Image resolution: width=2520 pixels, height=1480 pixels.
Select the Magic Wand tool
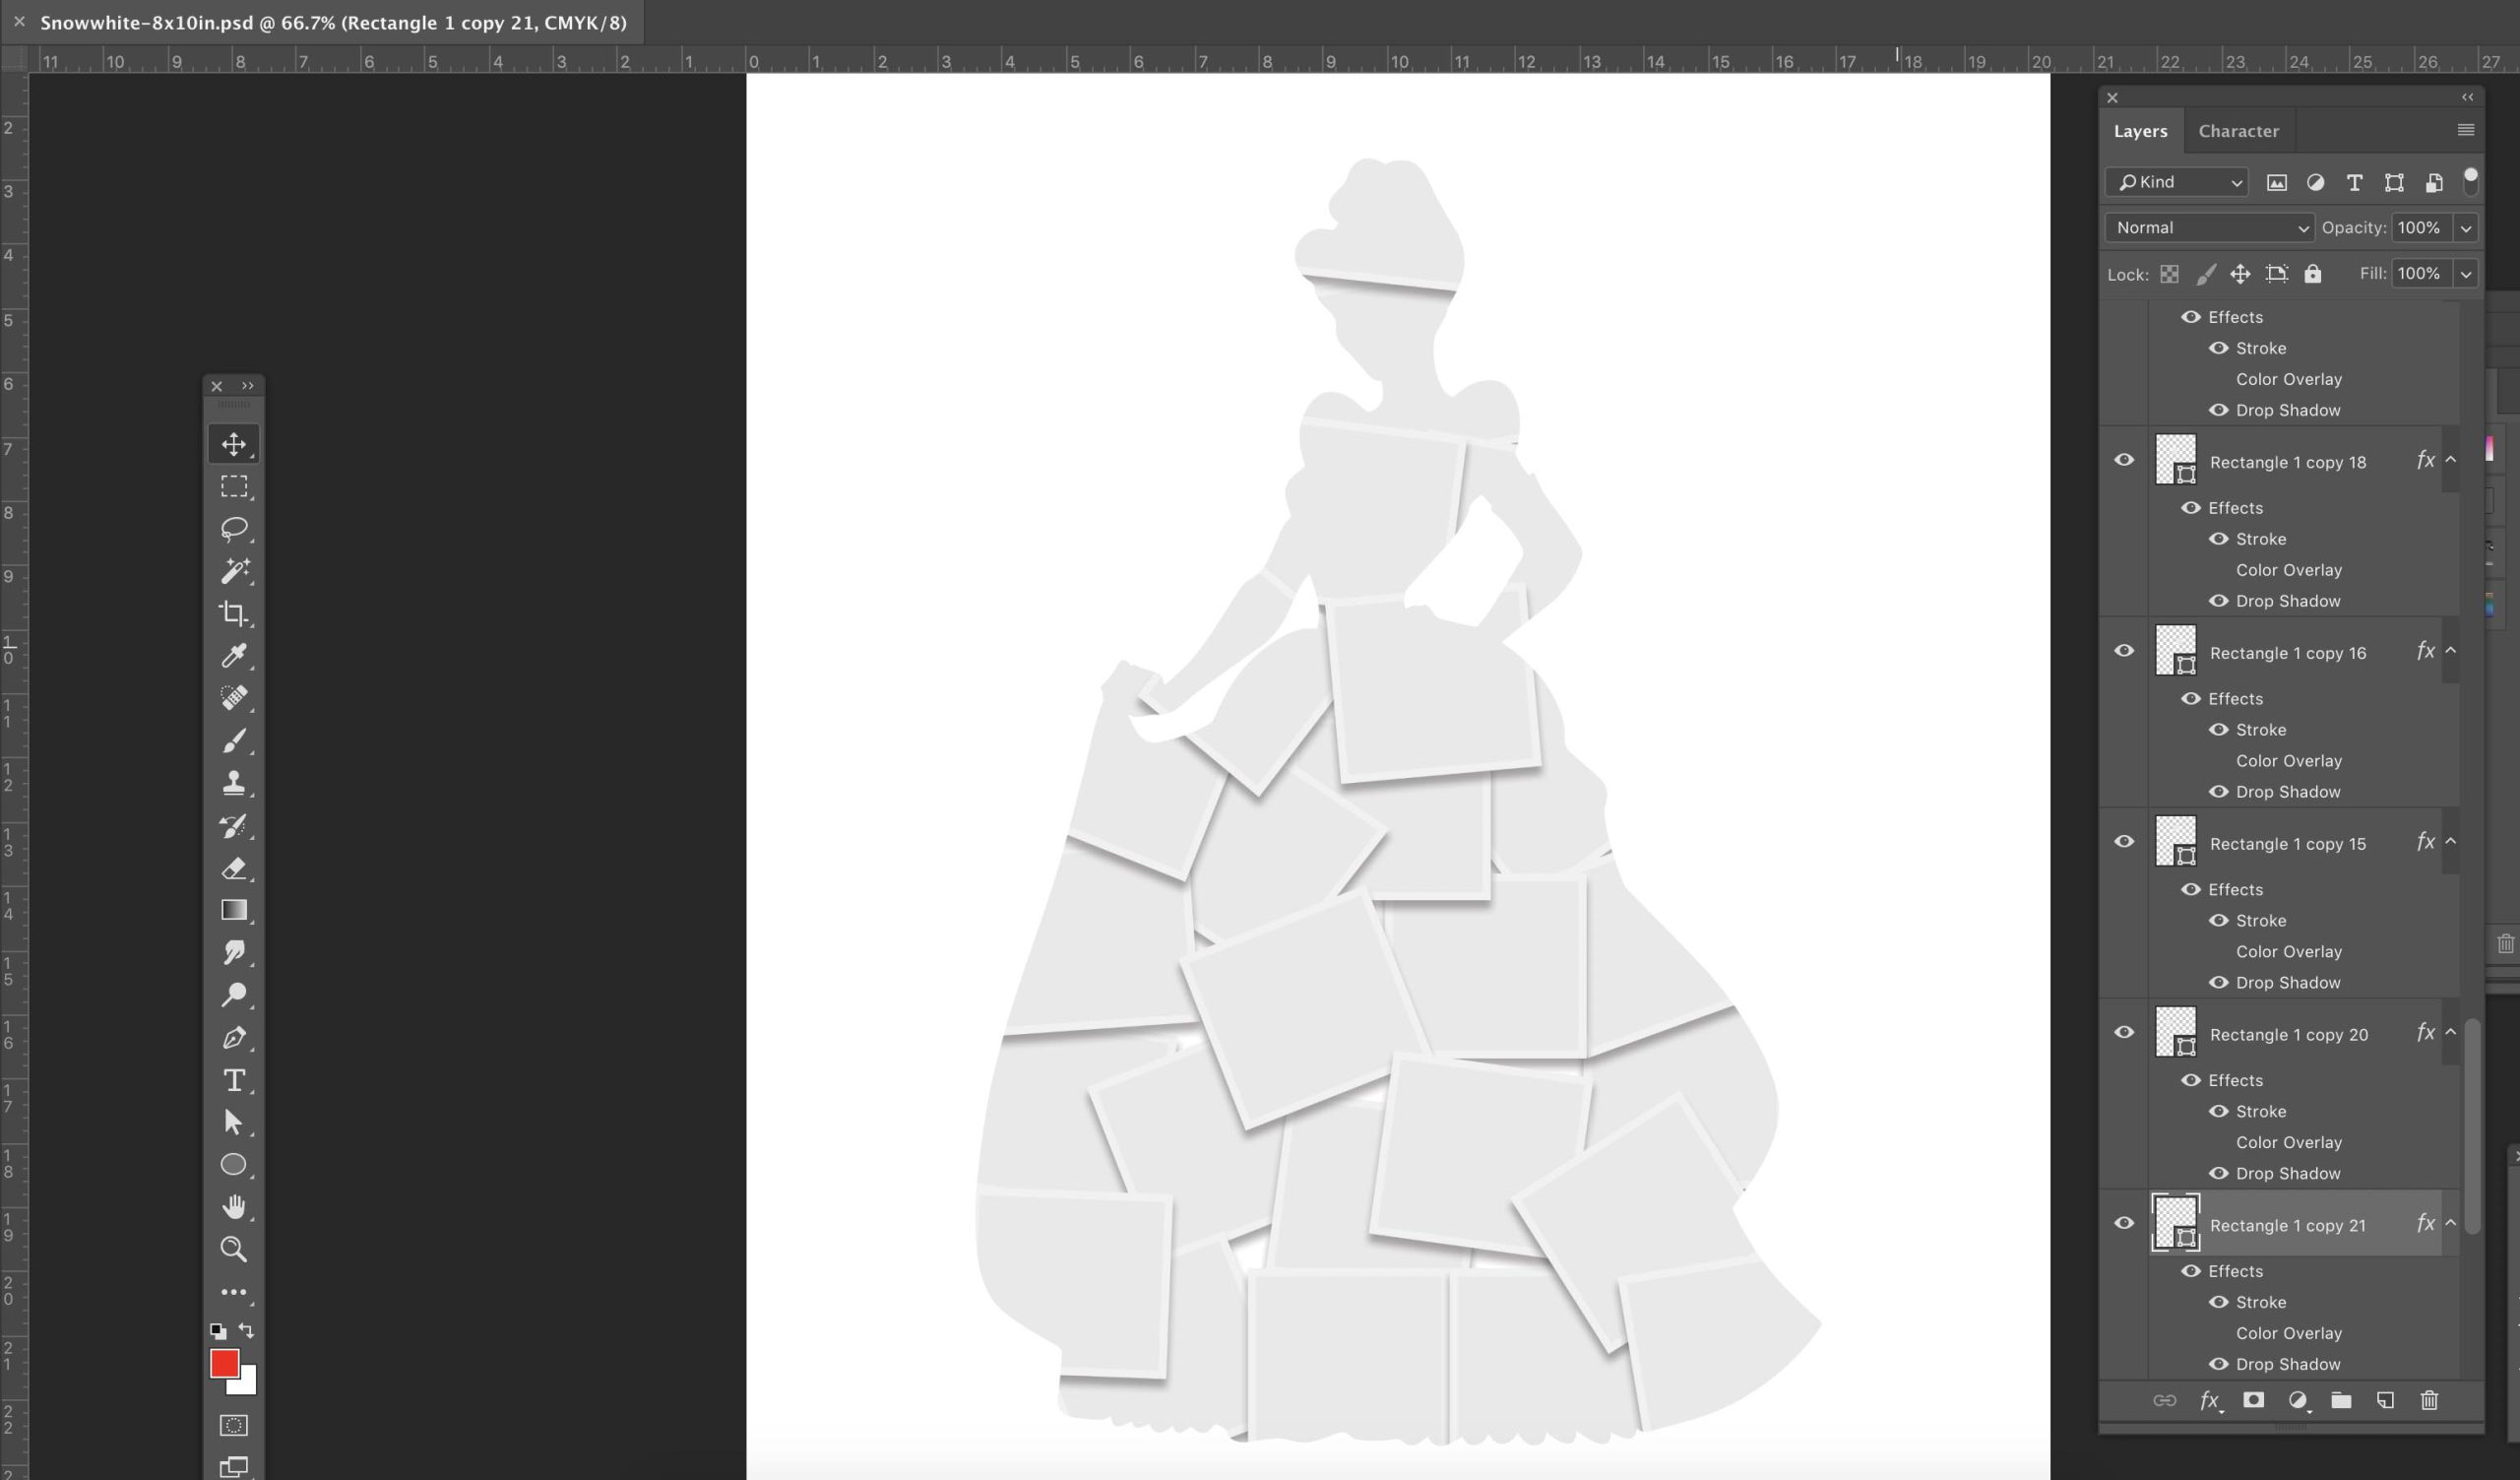(234, 570)
